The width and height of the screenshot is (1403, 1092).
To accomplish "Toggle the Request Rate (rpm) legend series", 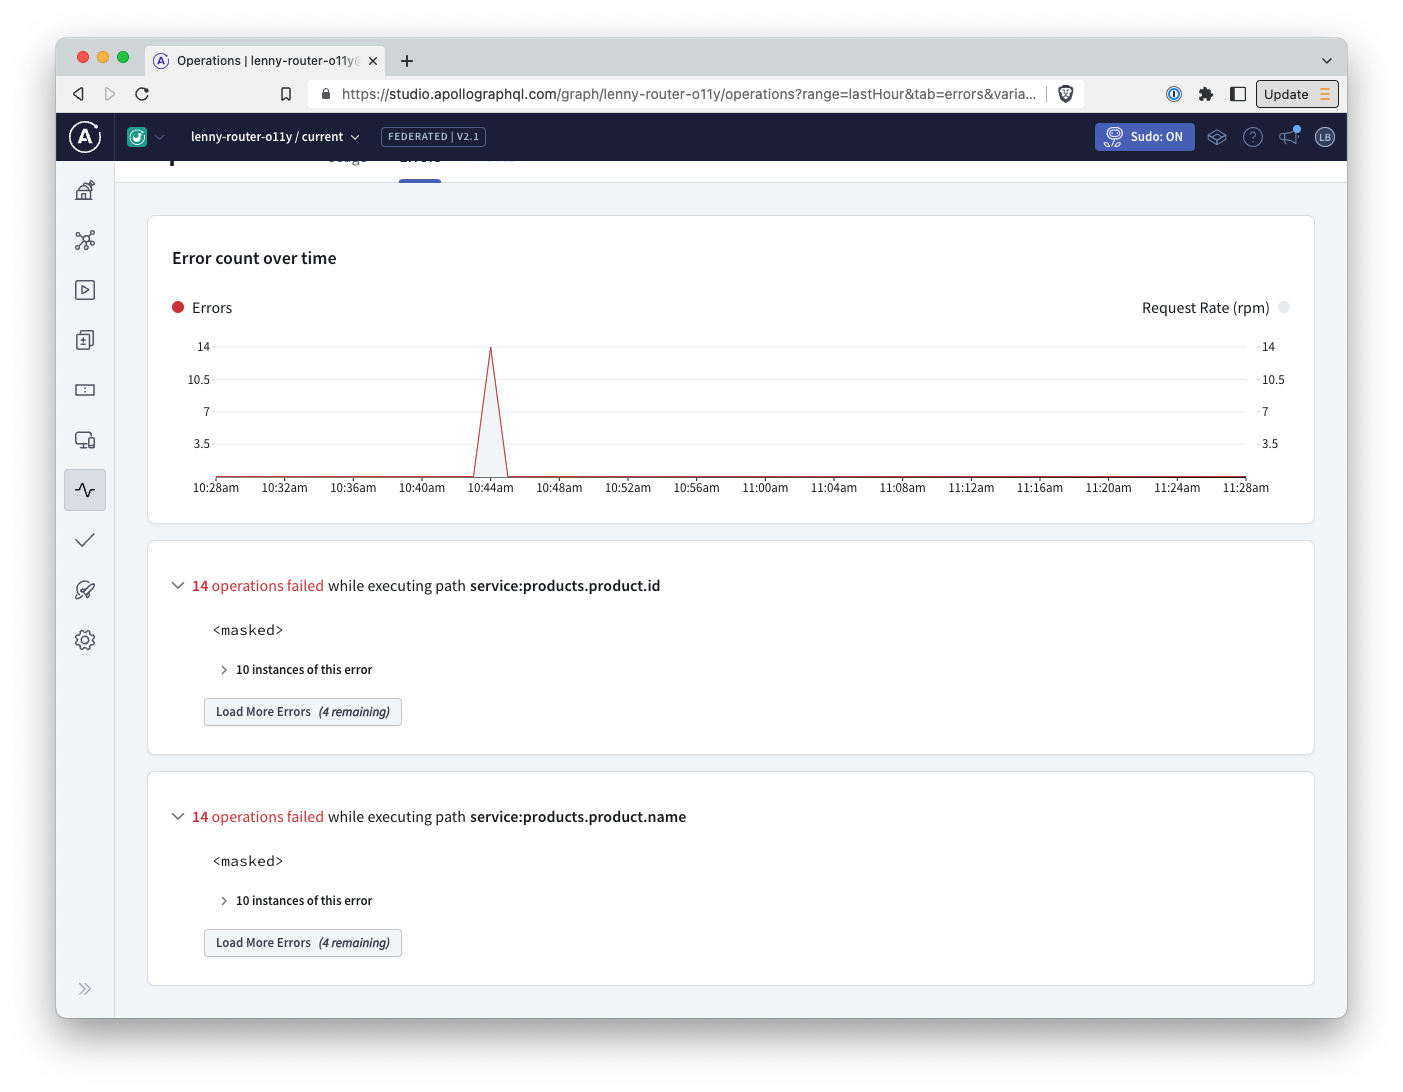I will tap(1216, 308).
